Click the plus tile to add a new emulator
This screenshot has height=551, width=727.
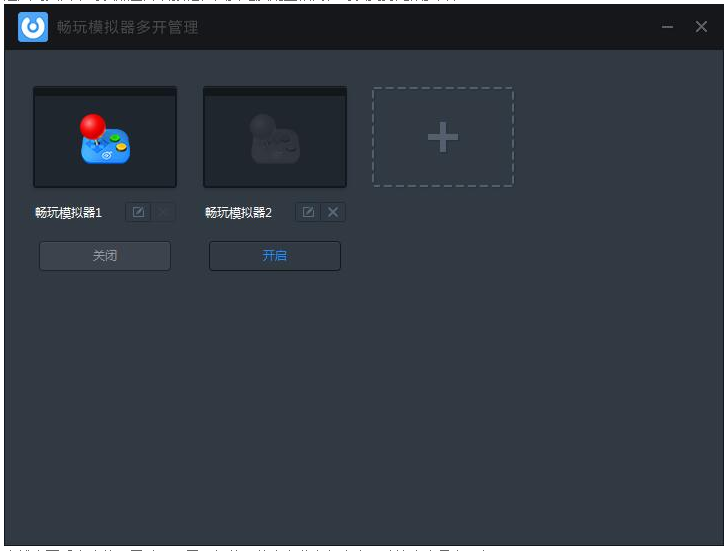point(443,137)
